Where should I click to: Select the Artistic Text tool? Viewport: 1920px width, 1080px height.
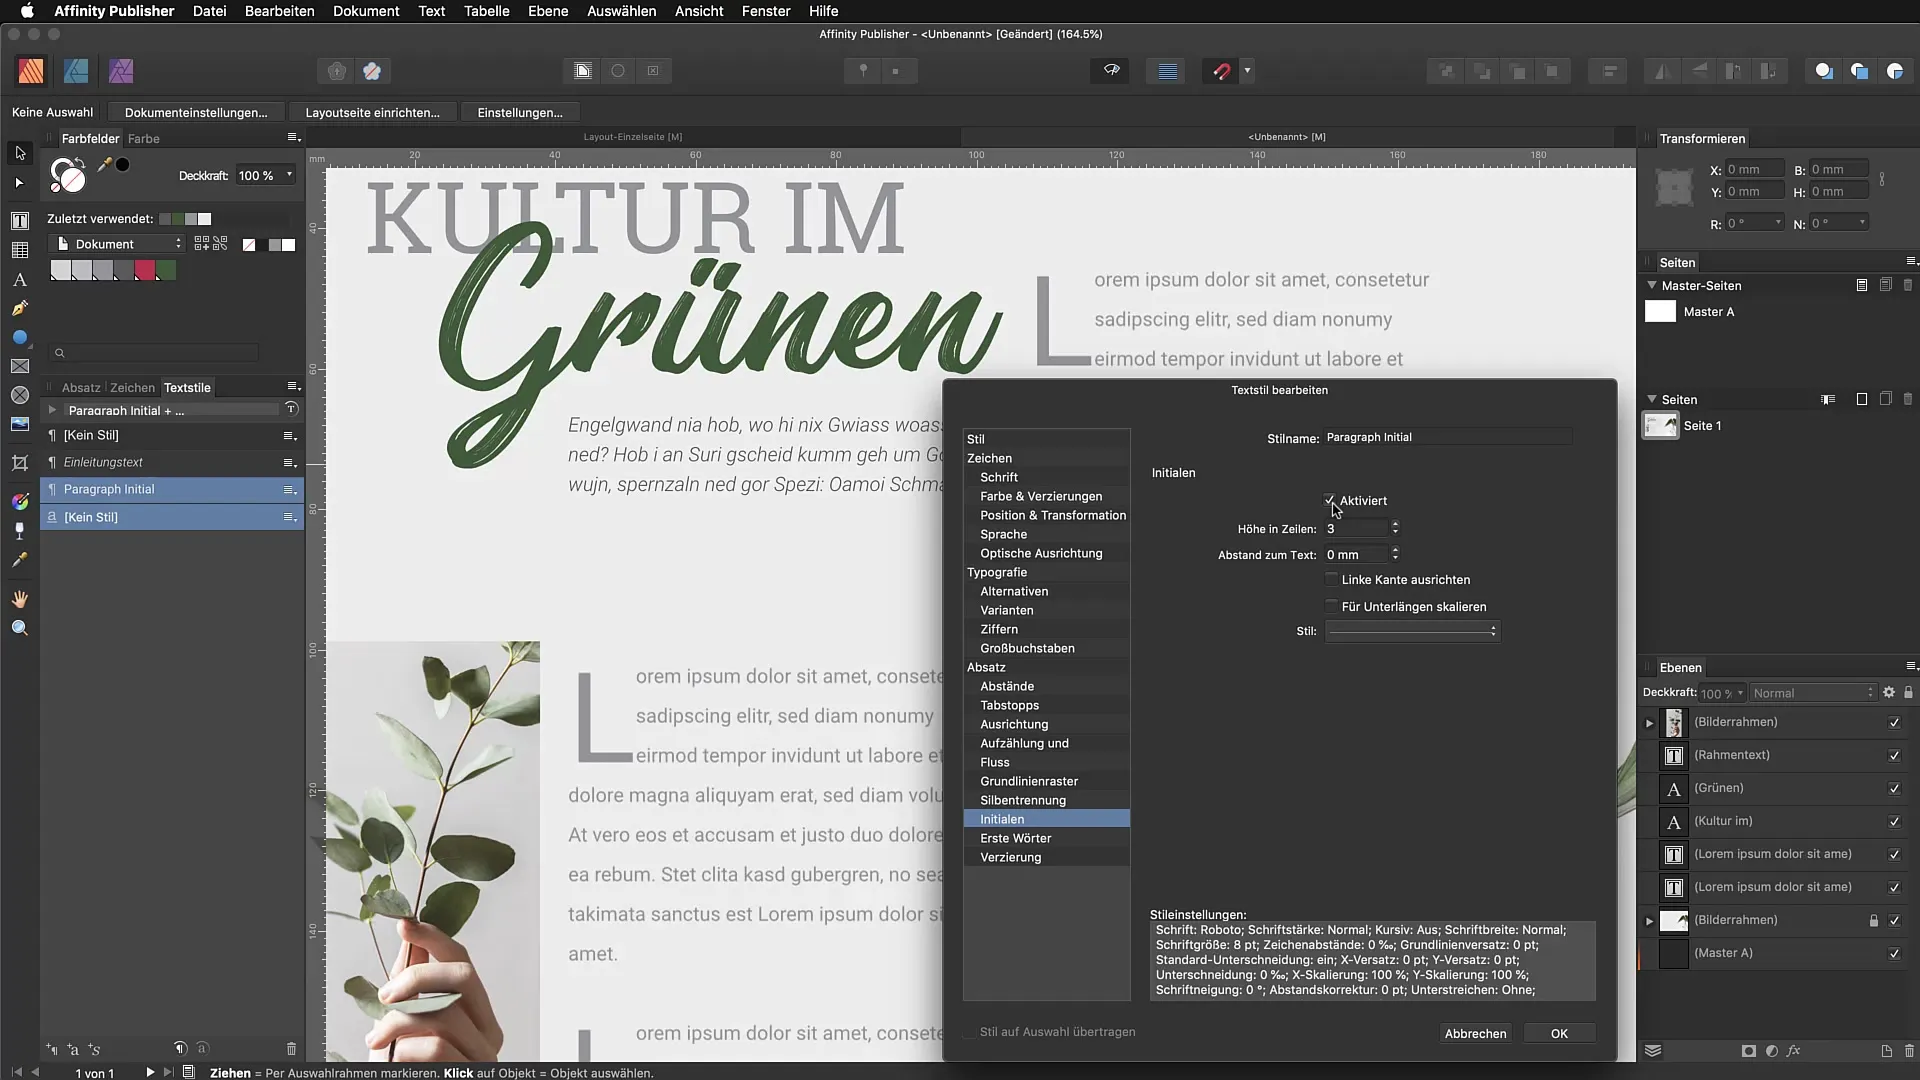(20, 280)
